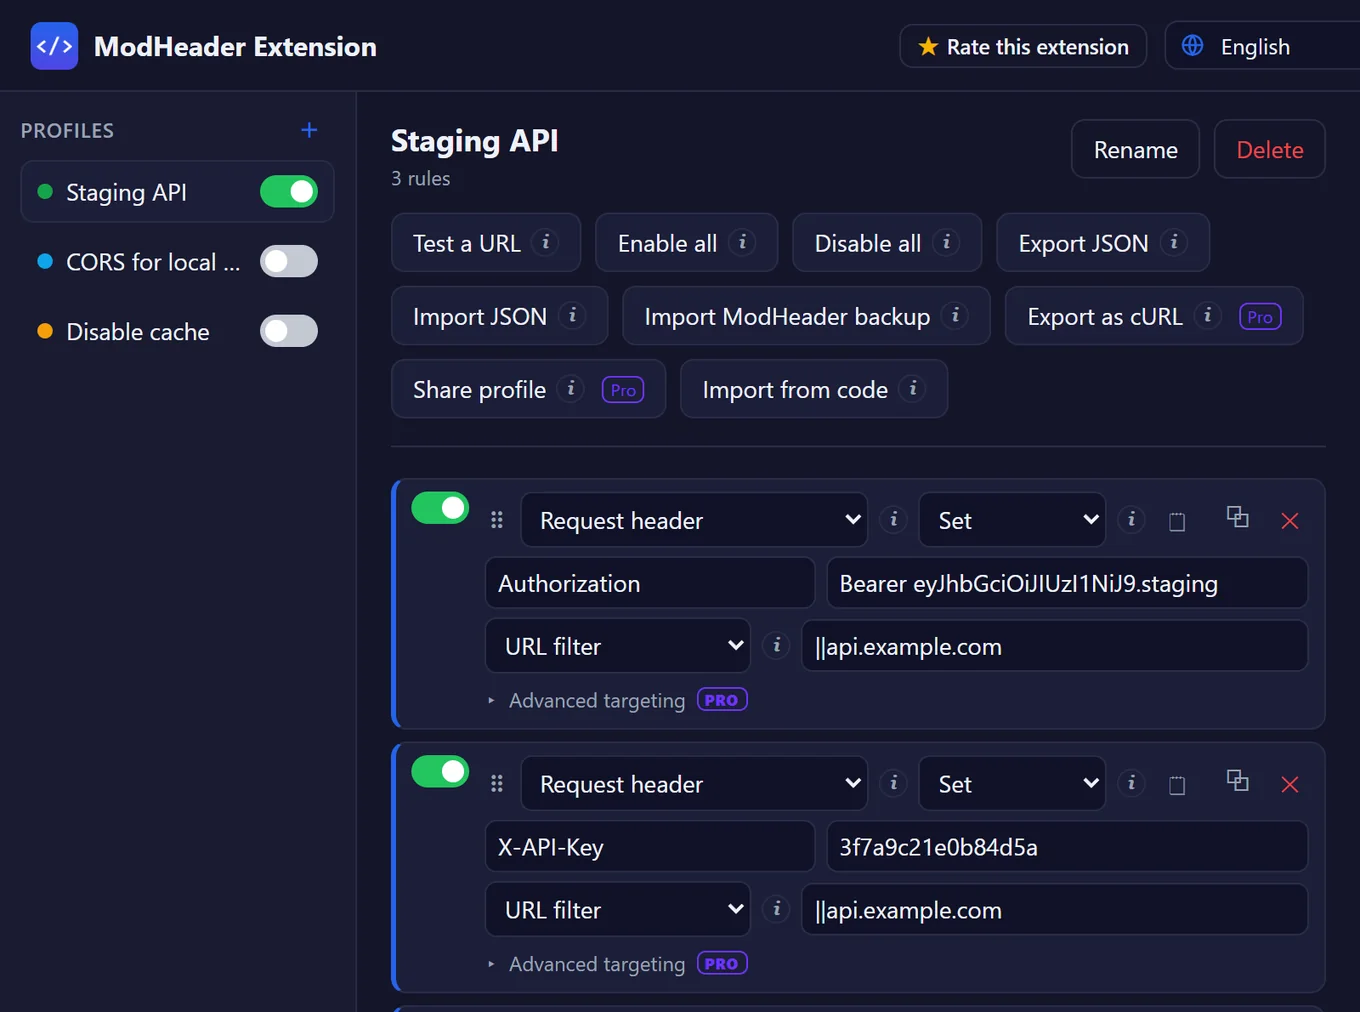Click Enable all rules button
This screenshot has width=1360, height=1012.
coord(686,243)
